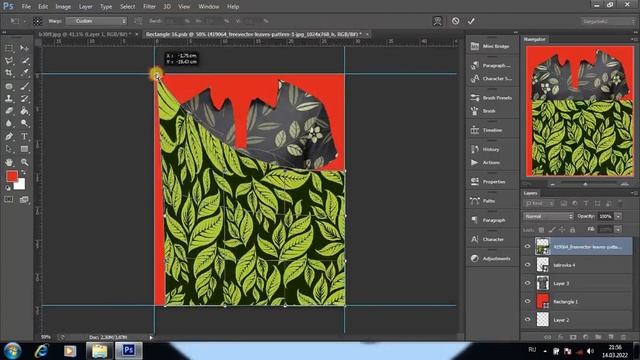Open the Timeline panel
Image resolution: width=640 pixels, height=360 pixels.
pos(487,130)
